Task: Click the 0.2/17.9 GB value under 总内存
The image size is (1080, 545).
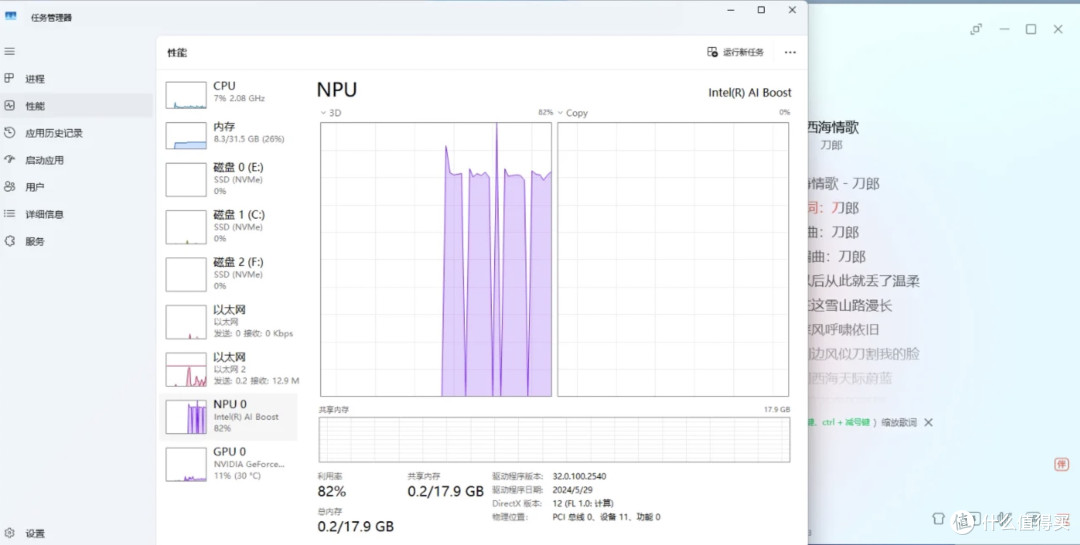Action: tap(355, 526)
